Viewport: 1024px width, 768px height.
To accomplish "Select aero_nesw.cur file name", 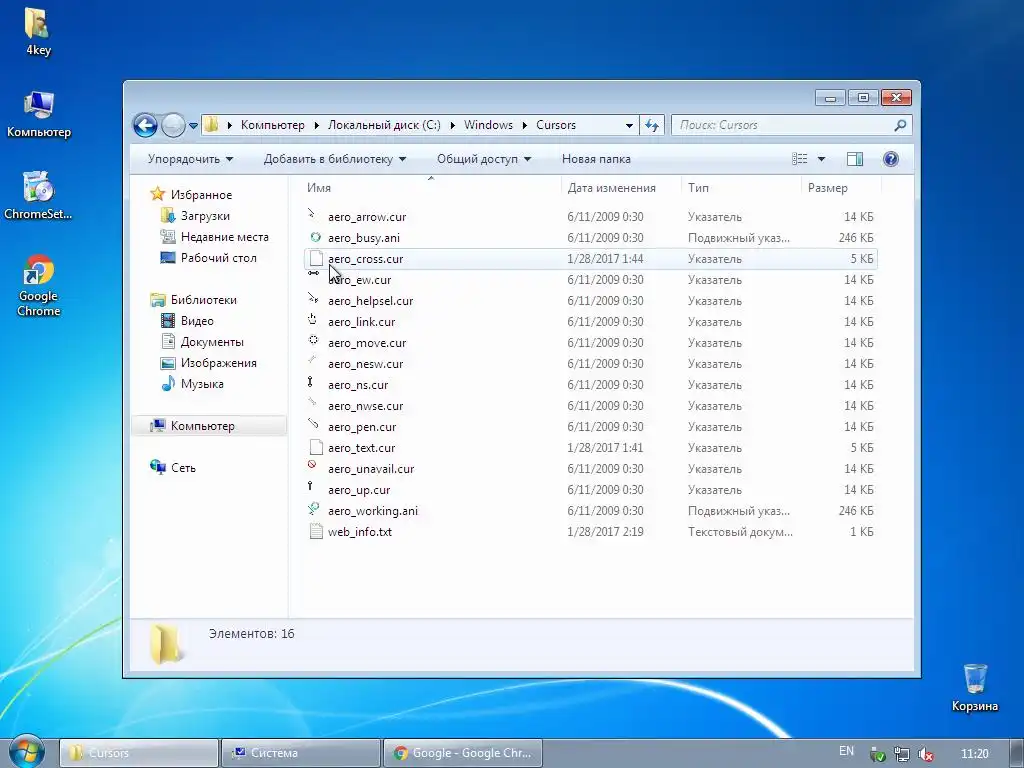I will [365, 364].
